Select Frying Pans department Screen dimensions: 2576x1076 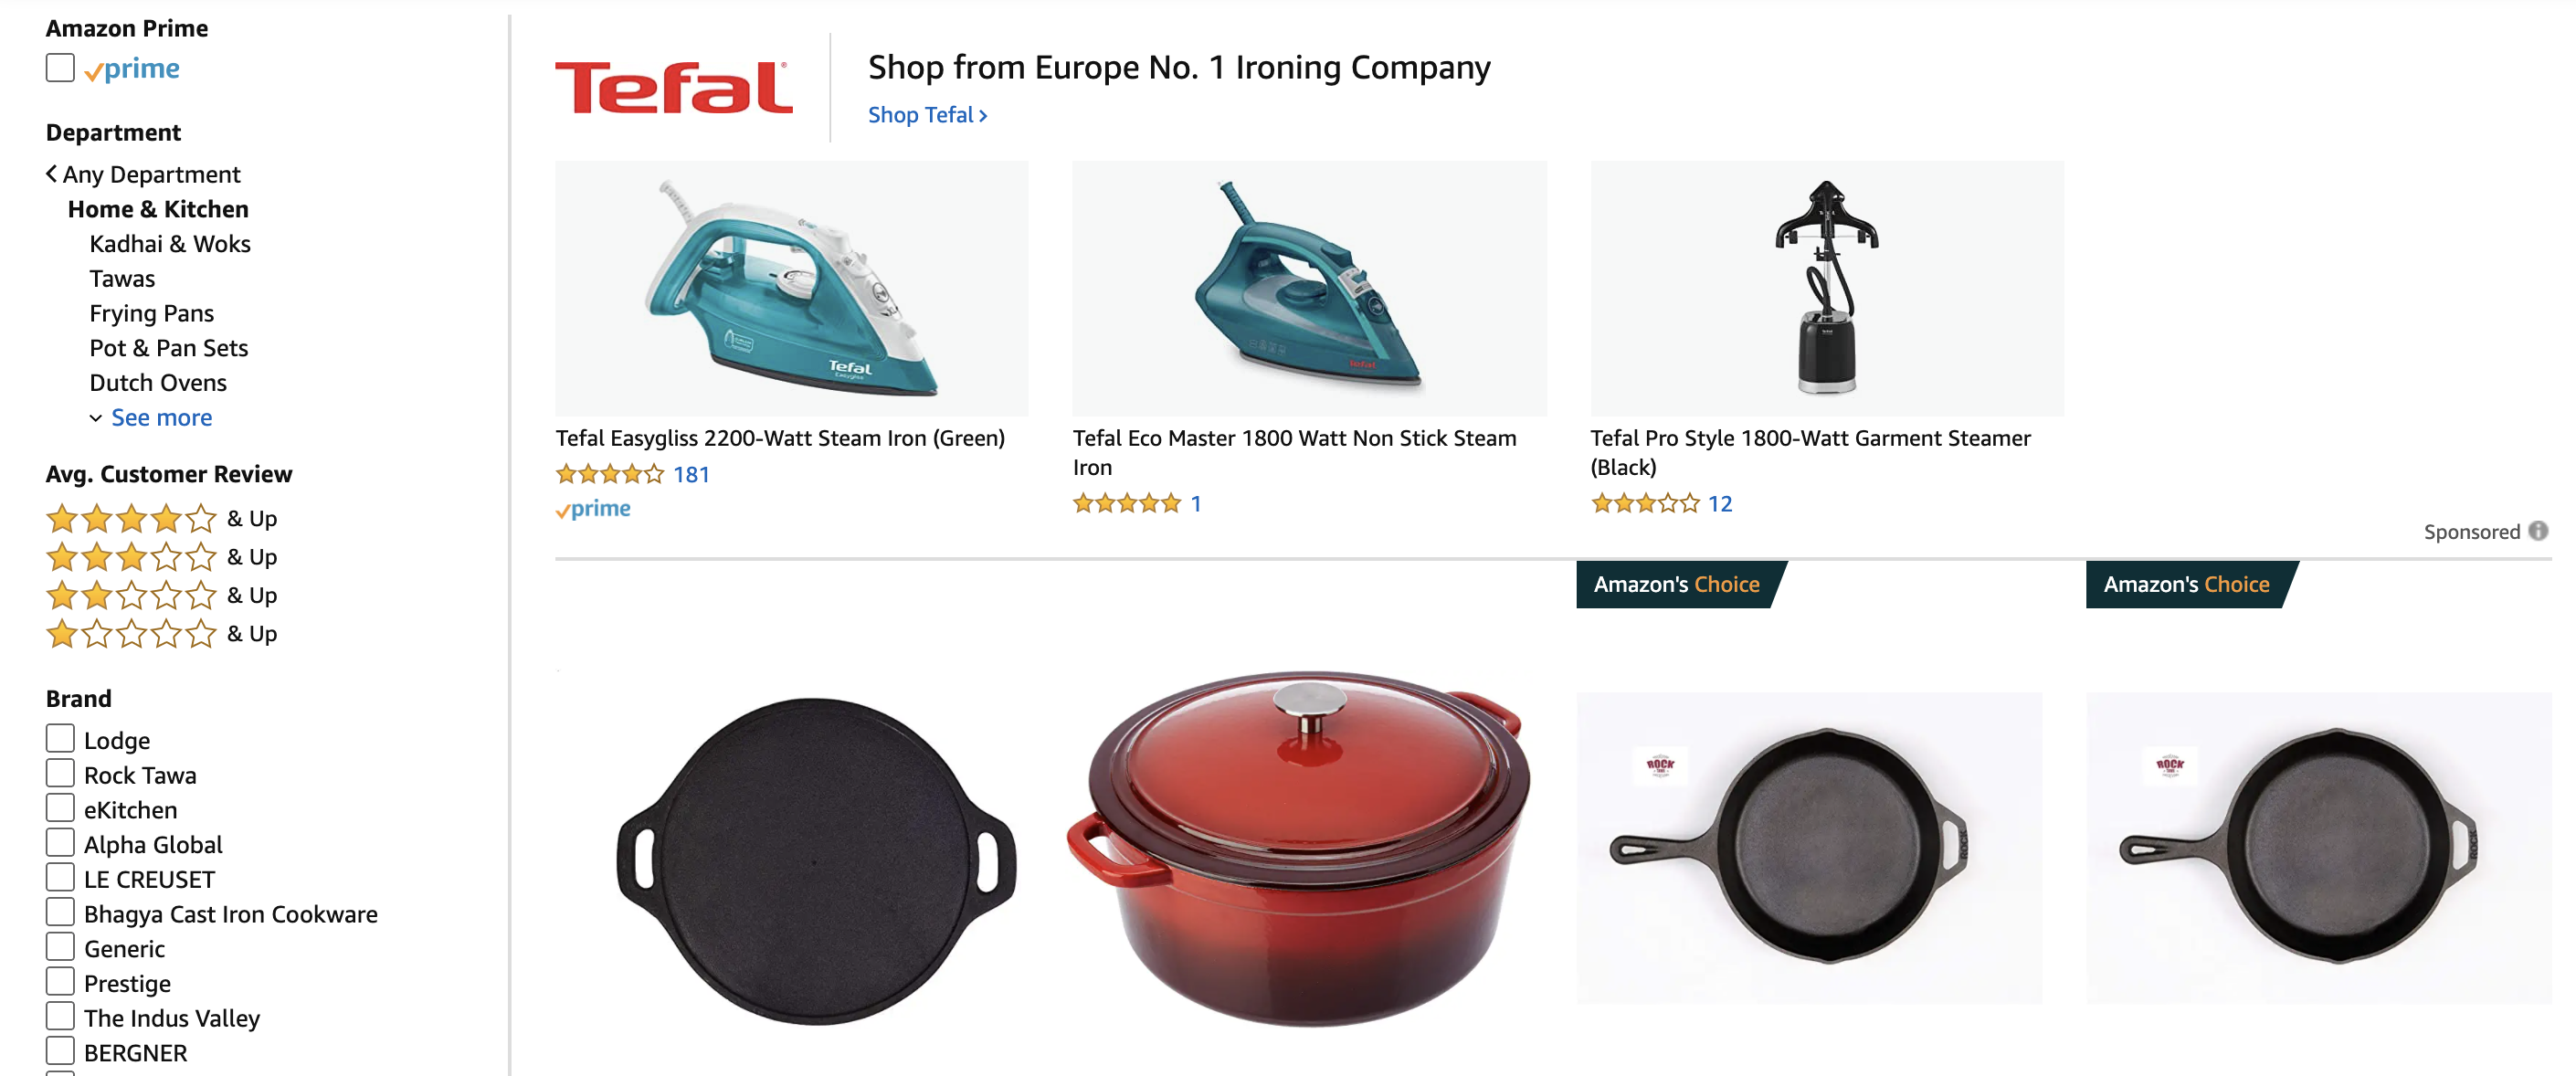tap(151, 313)
